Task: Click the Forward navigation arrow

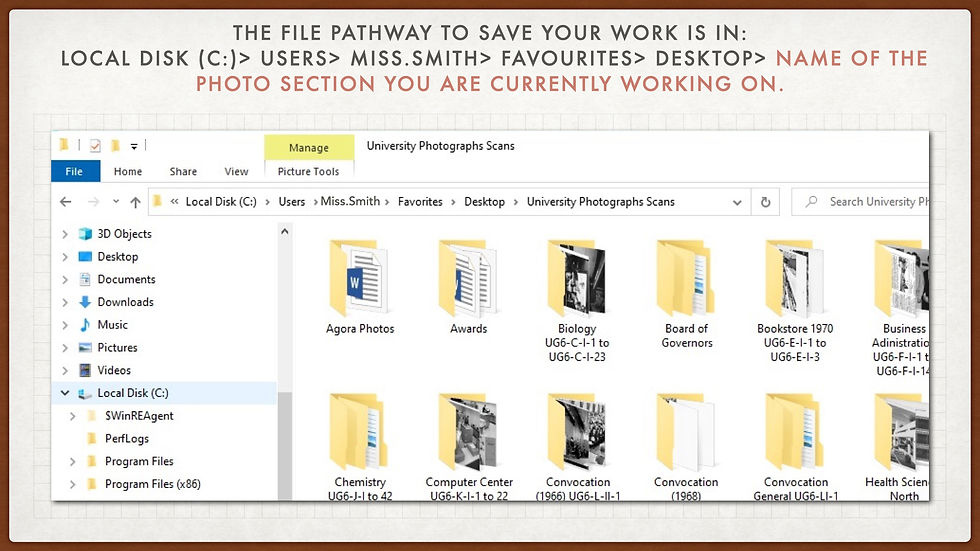Action: pyautogui.click(x=94, y=202)
